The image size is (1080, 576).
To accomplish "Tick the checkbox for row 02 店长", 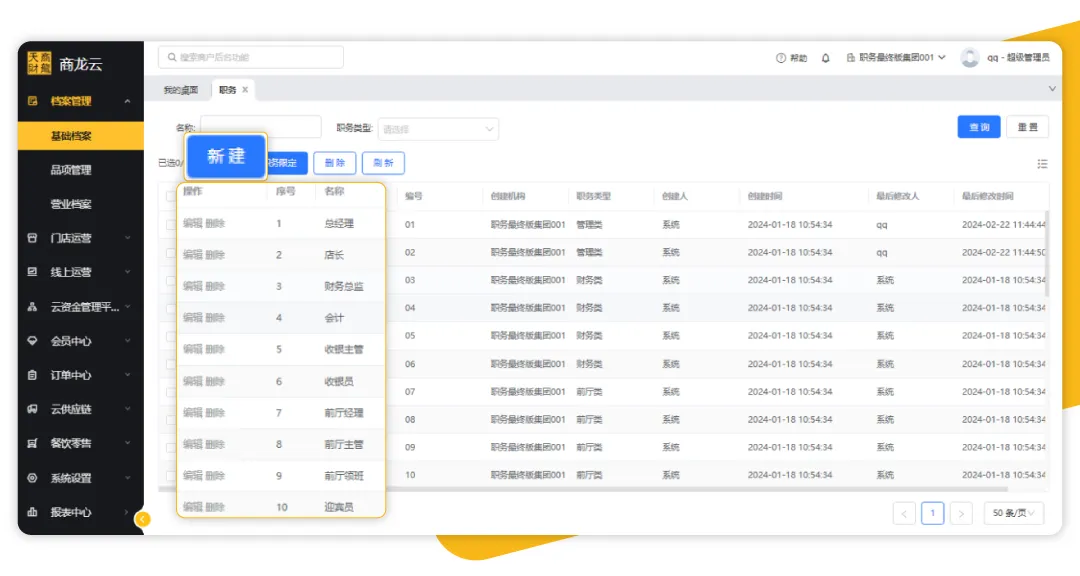I will [x=170, y=253].
